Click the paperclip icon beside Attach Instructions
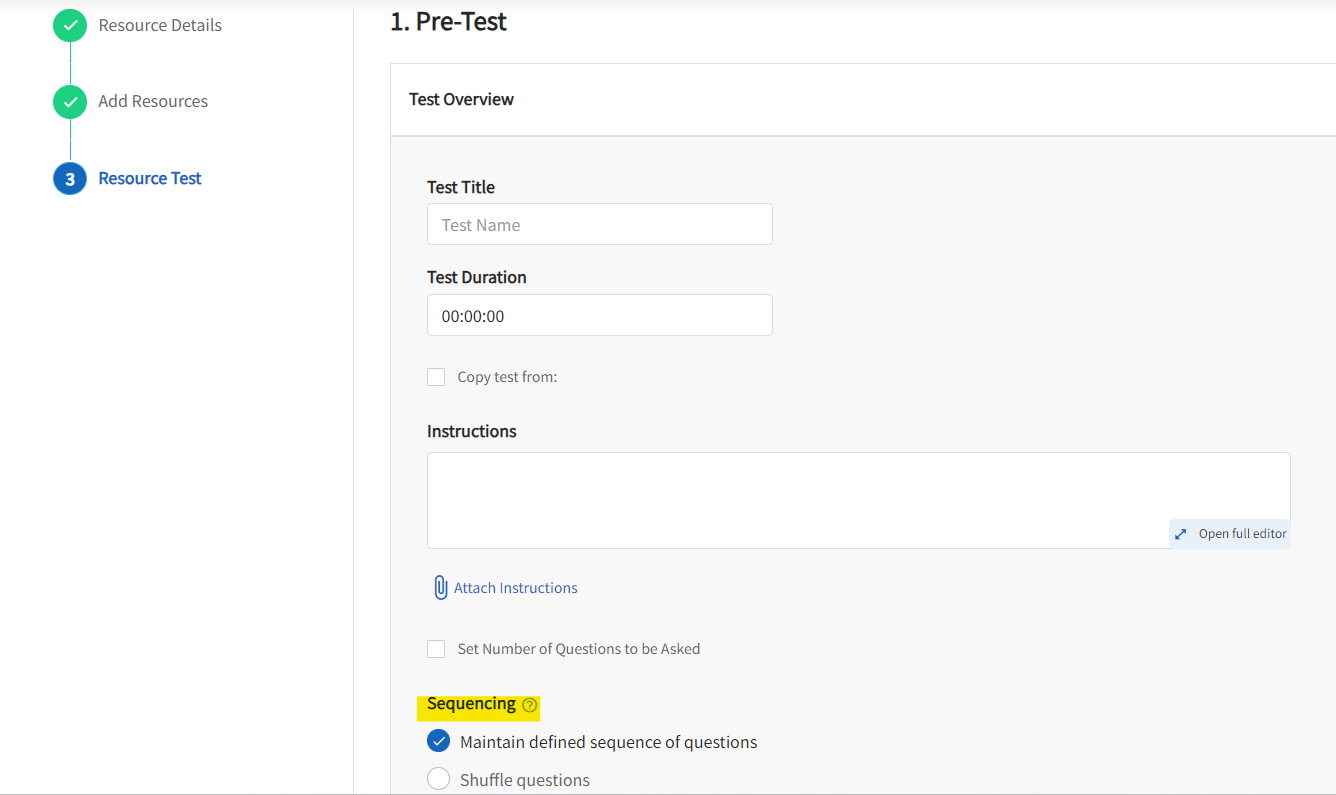 pos(441,587)
